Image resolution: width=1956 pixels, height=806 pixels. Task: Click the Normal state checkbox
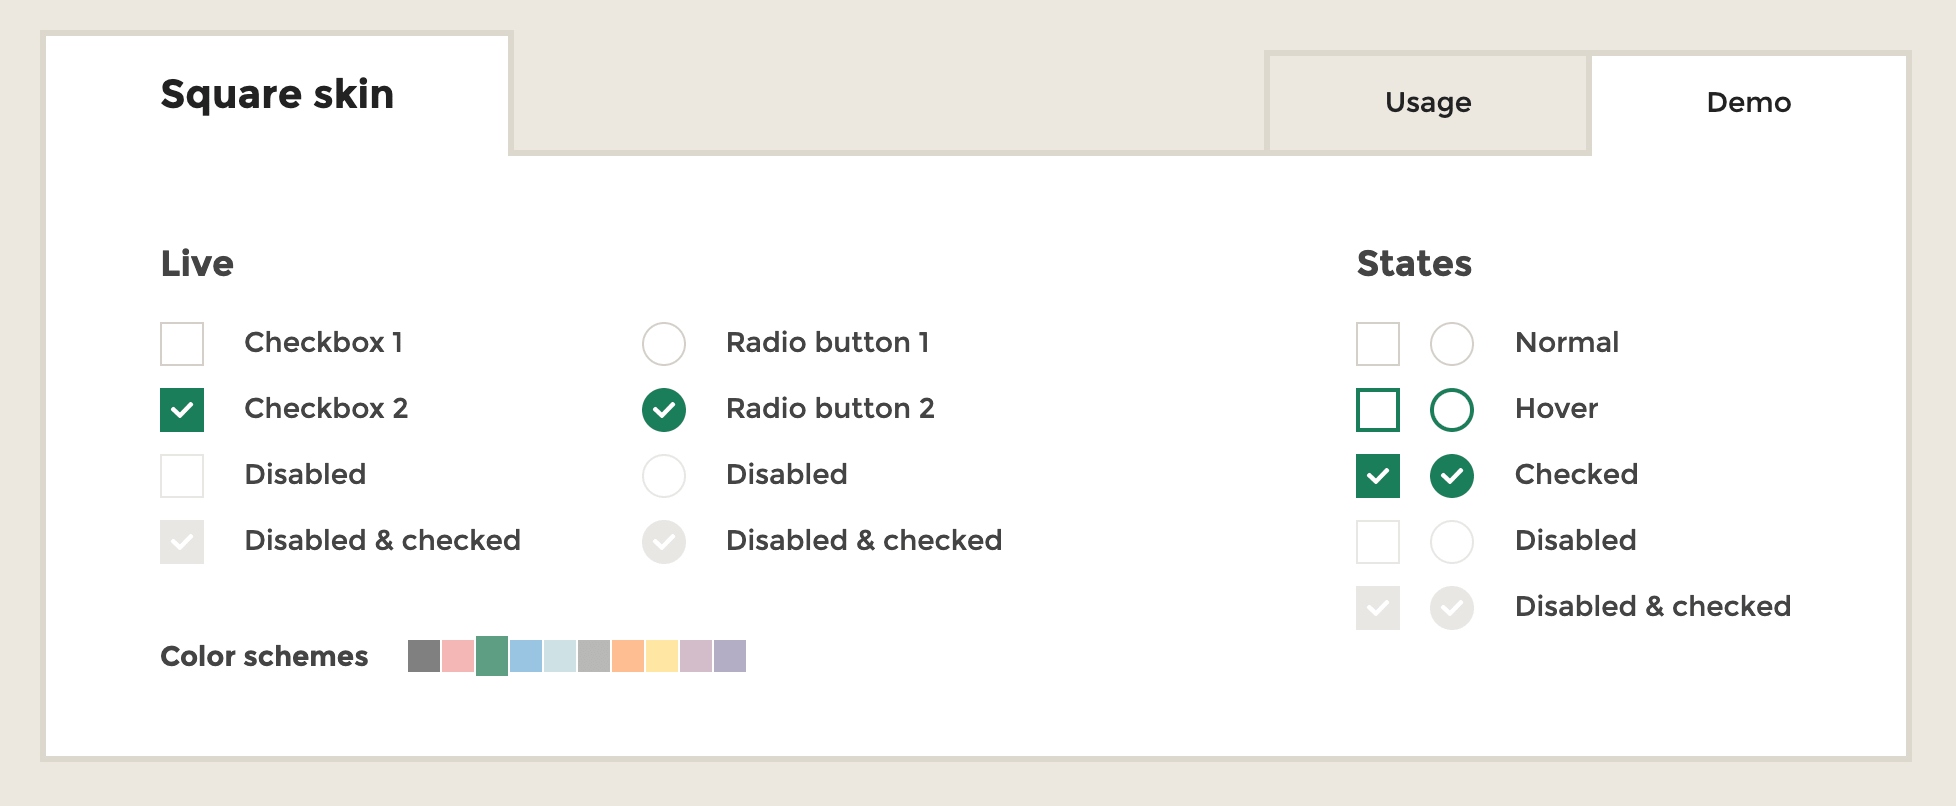(1378, 344)
